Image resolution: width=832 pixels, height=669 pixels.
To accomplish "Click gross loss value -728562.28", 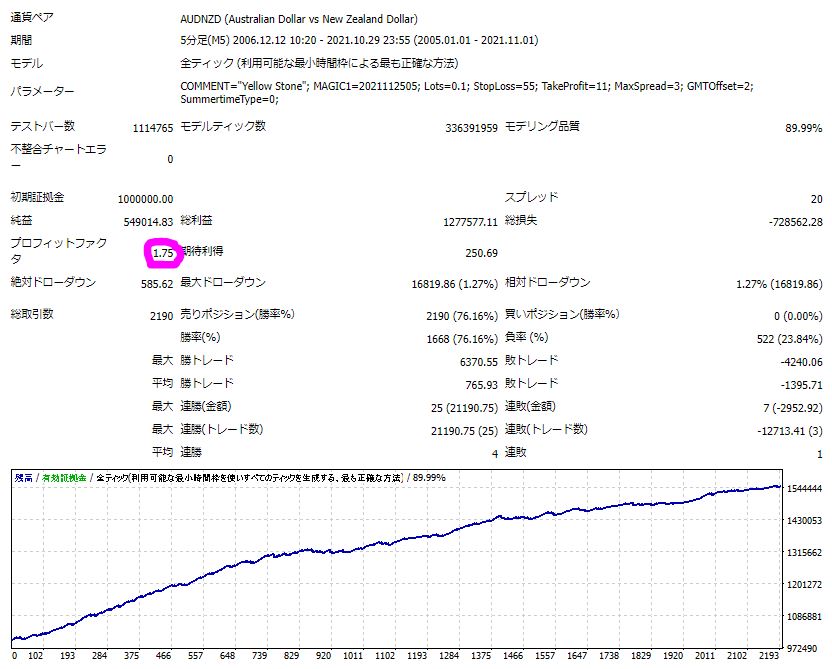I will 795,222.
